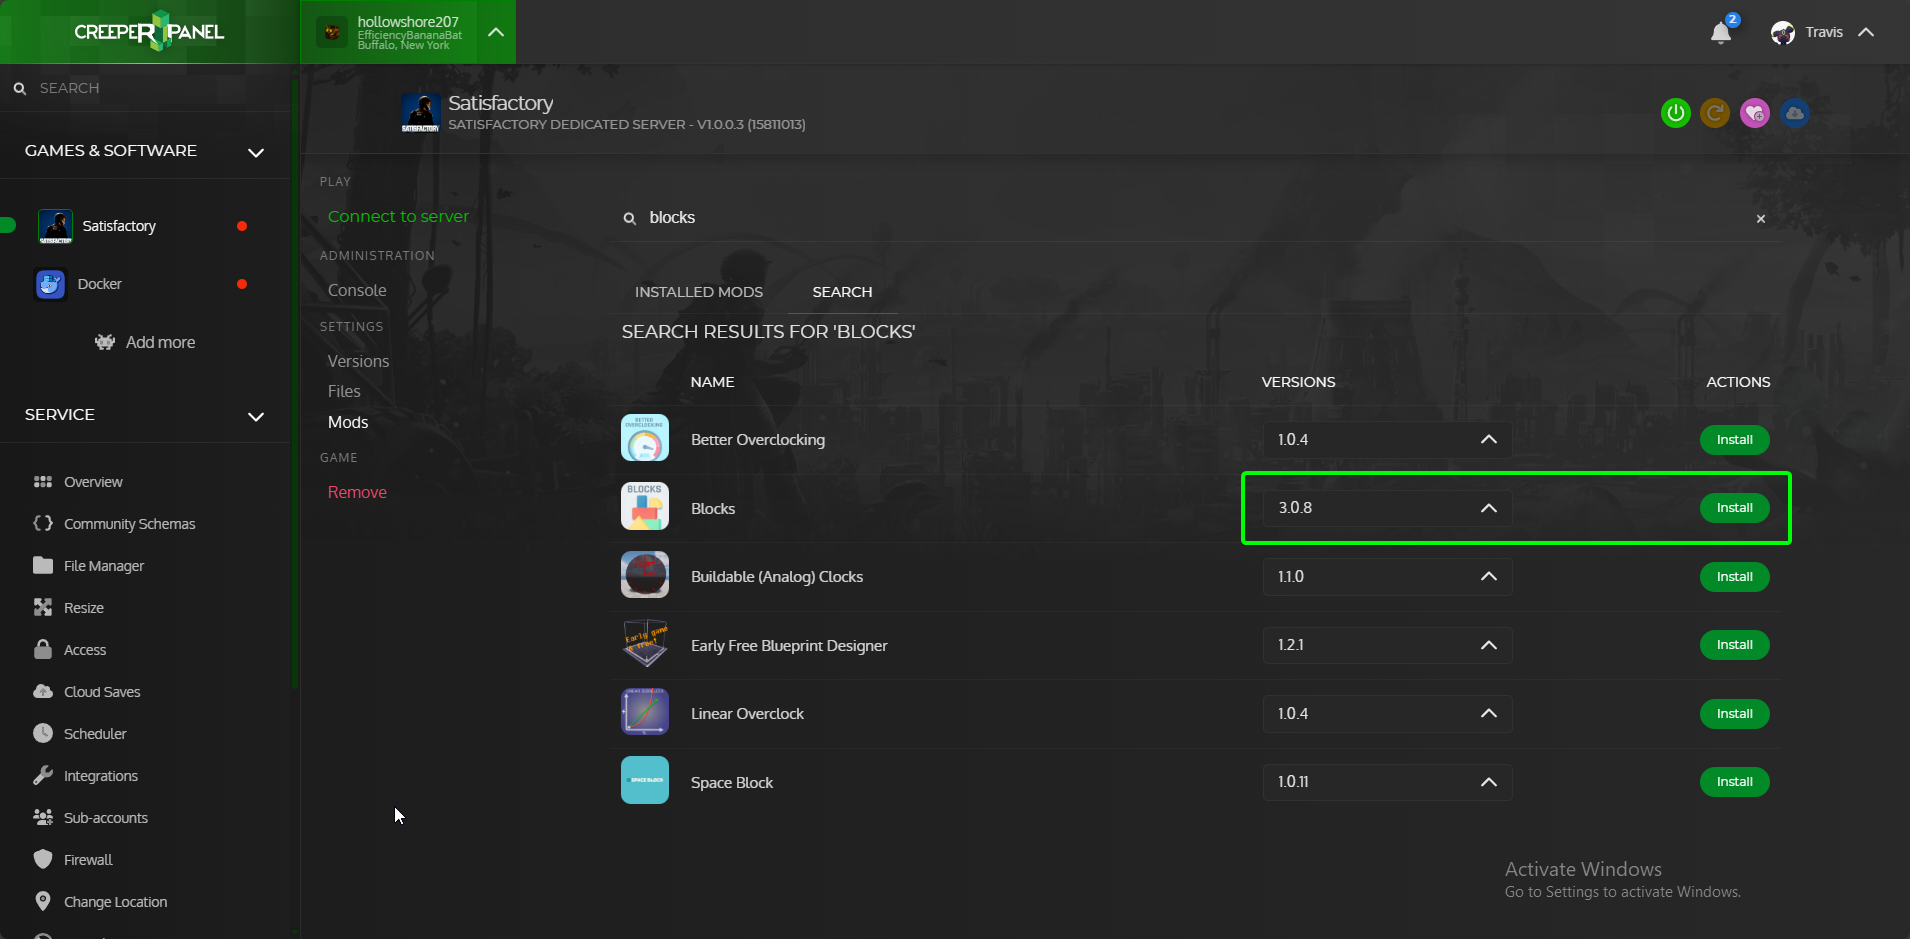
Task: Open Mods settings page
Action: click(348, 422)
